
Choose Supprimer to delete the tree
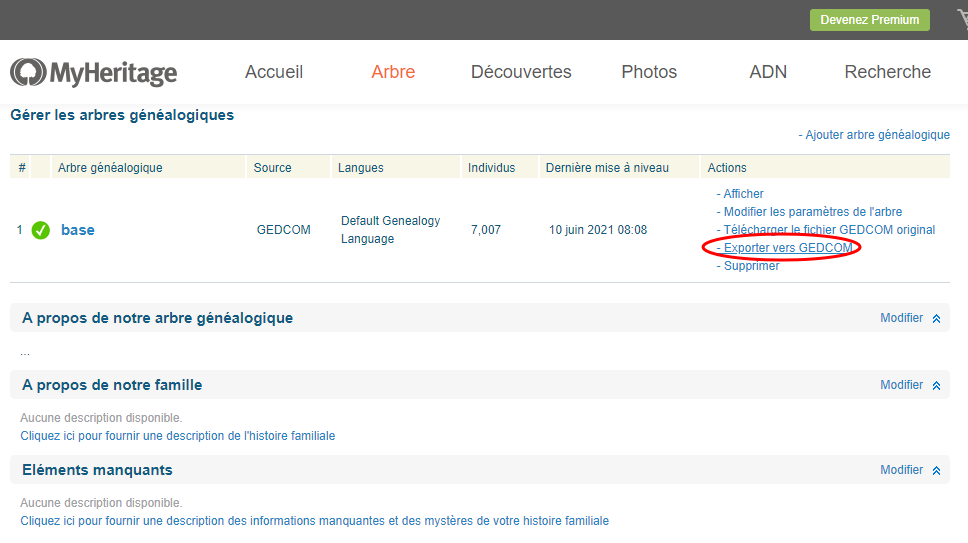click(x=751, y=266)
